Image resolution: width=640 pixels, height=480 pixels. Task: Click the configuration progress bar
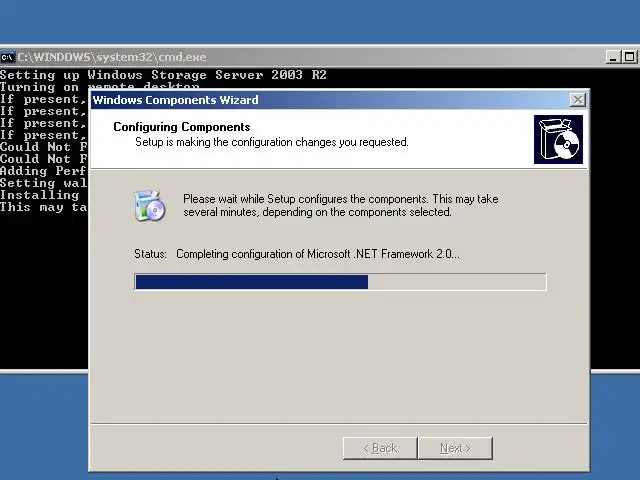(x=340, y=282)
